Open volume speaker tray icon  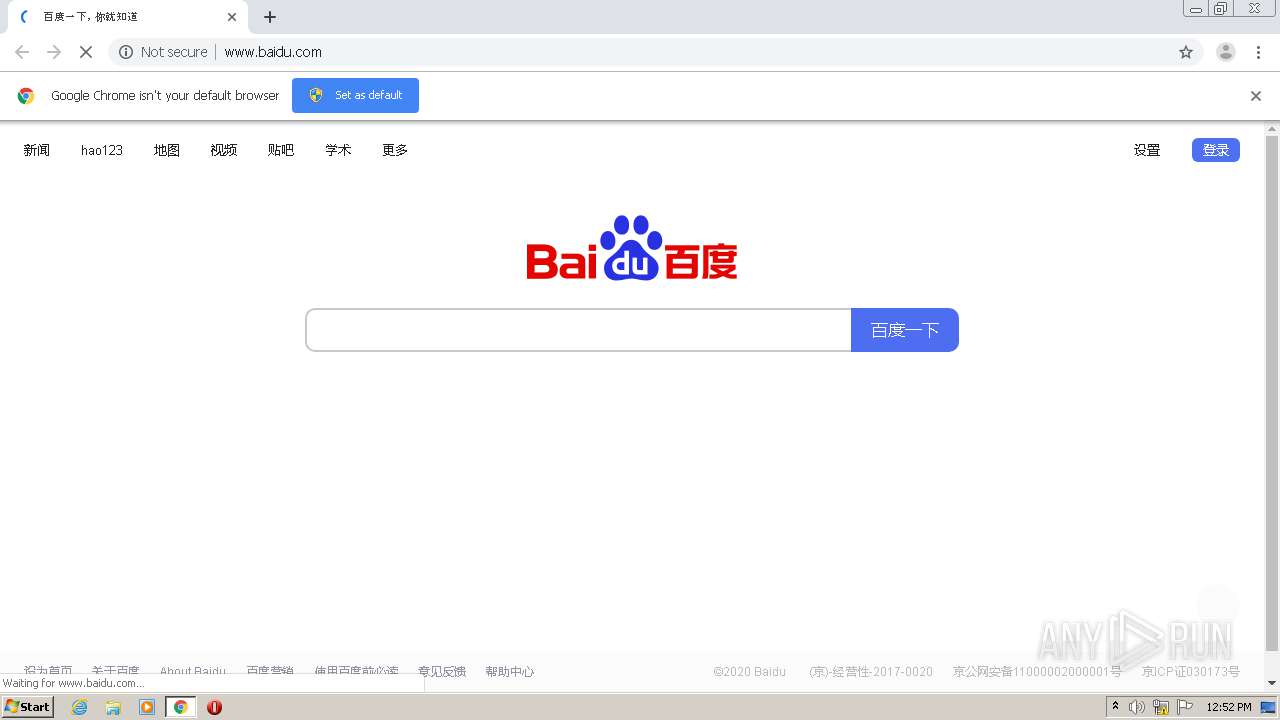click(x=1137, y=707)
